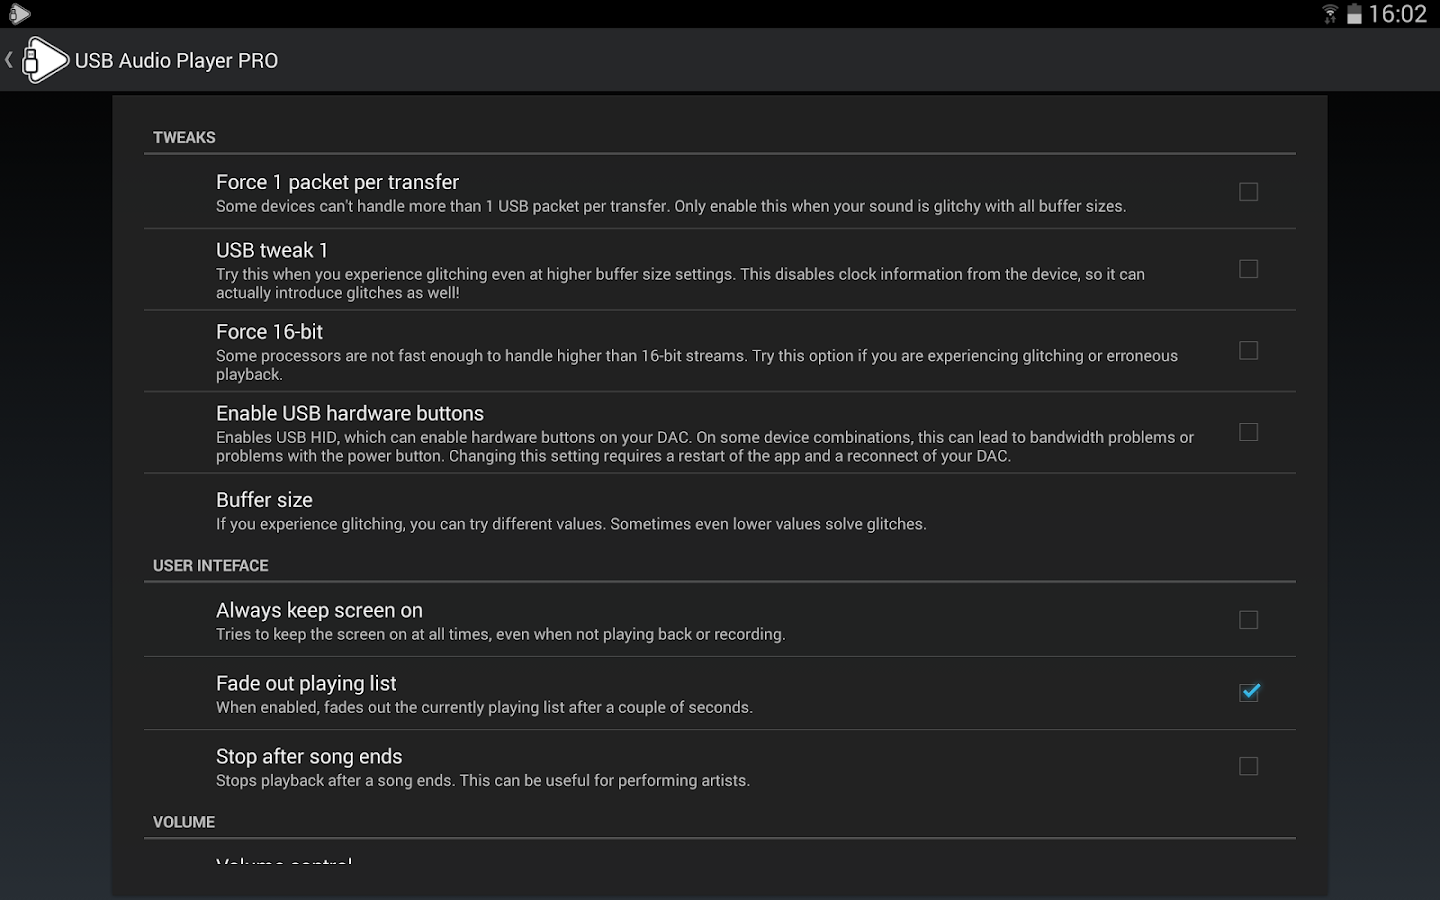This screenshot has height=900, width=1440.
Task: Toggle the USB tweak 1 checkbox
Action: coord(1248,269)
